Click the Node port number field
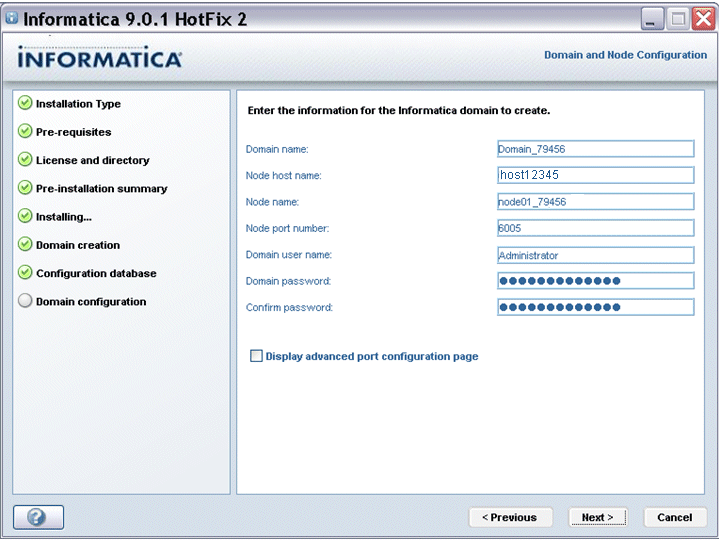The height and width of the screenshot is (541, 719). click(596, 228)
